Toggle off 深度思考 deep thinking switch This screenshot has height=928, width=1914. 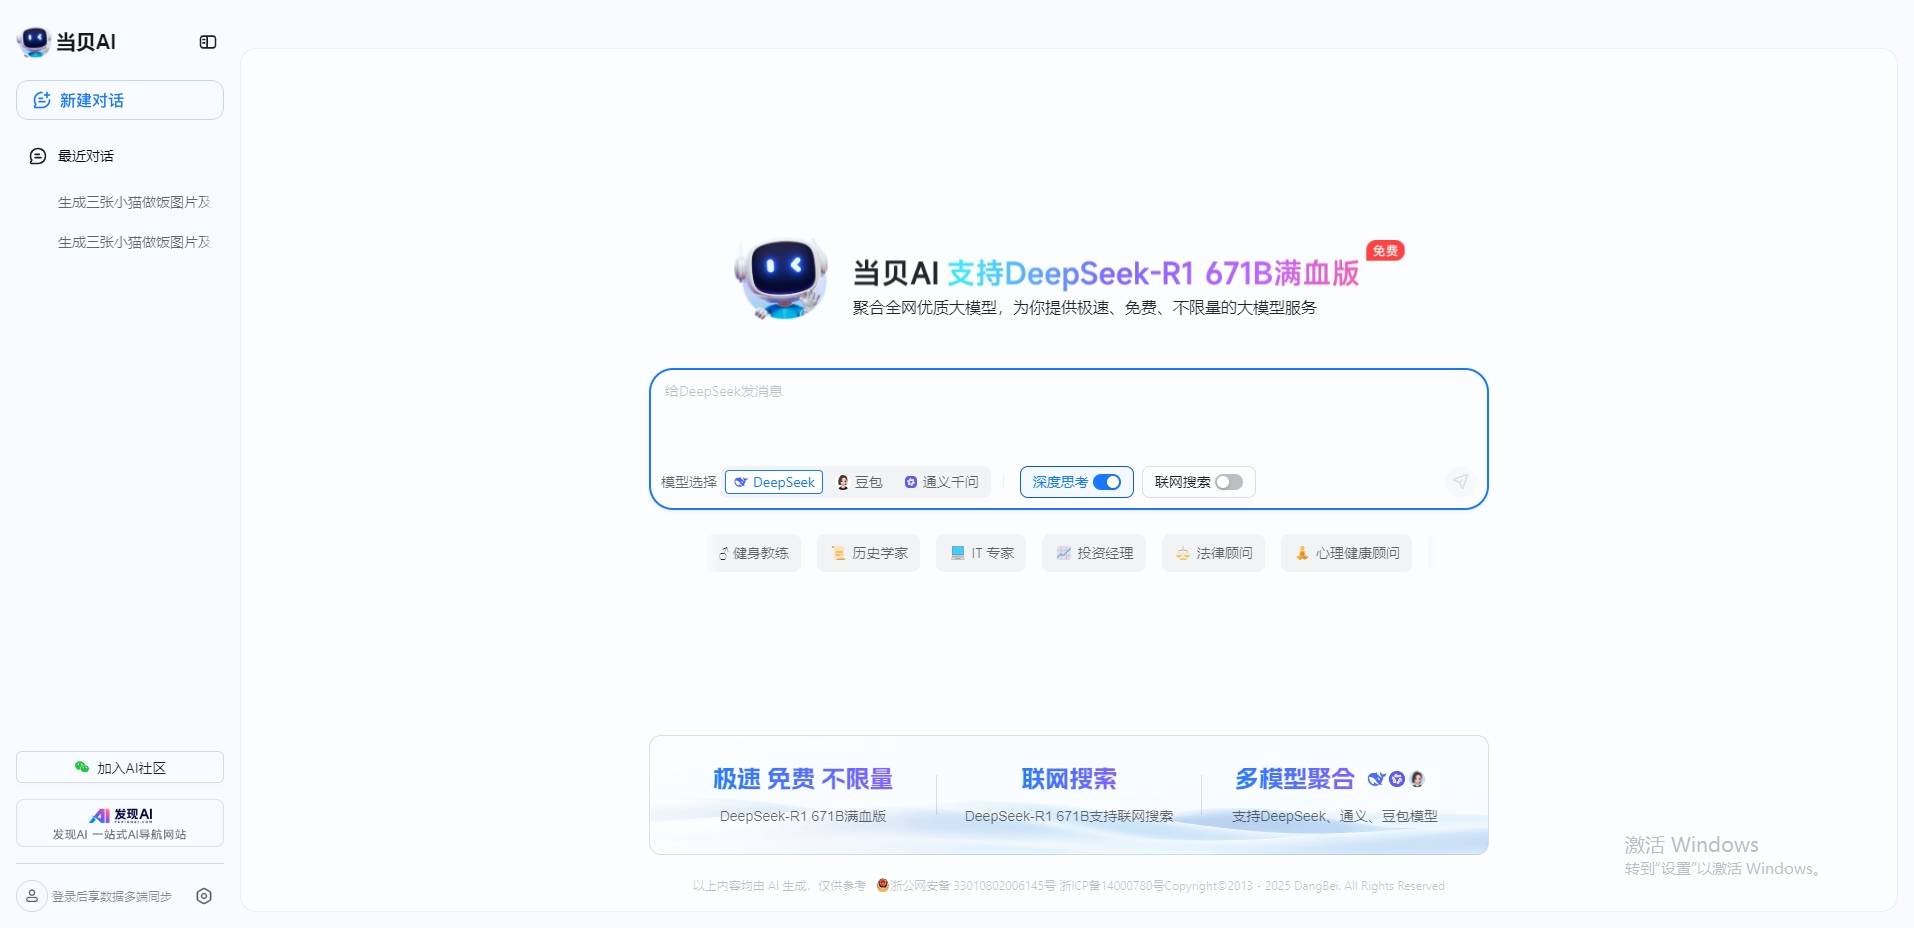pyautogui.click(x=1106, y=482)
